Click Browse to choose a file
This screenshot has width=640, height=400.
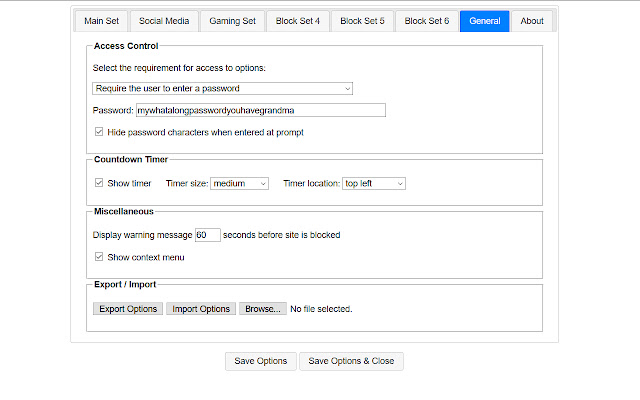point(262,309)
